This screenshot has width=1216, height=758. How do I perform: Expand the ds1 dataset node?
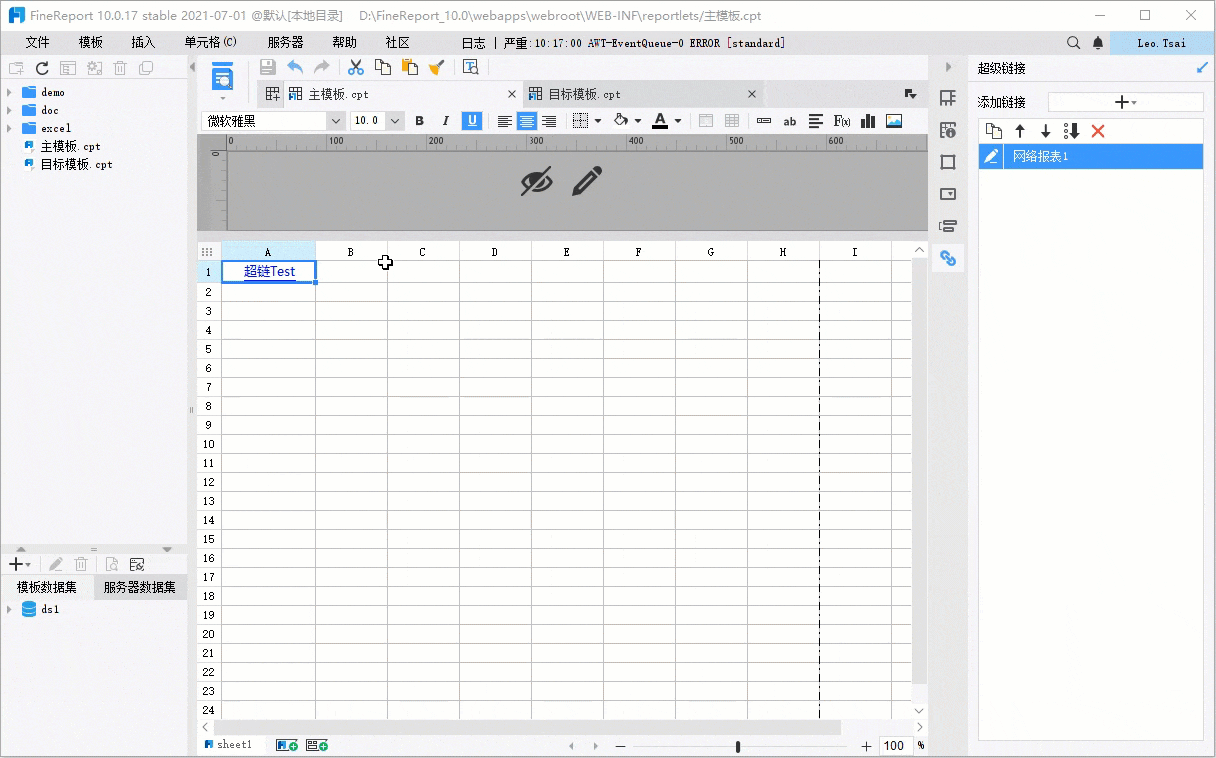(9, 609)
